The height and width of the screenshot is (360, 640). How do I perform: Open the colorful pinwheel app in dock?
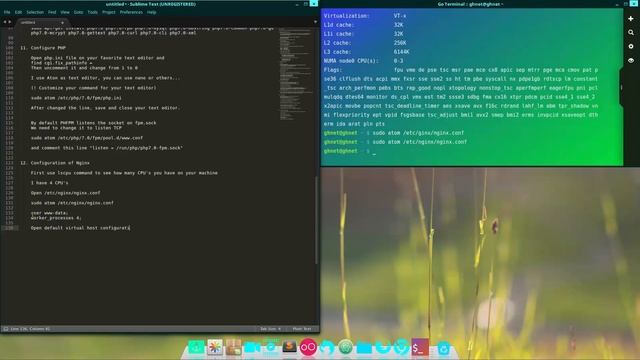tap(215, 347)
